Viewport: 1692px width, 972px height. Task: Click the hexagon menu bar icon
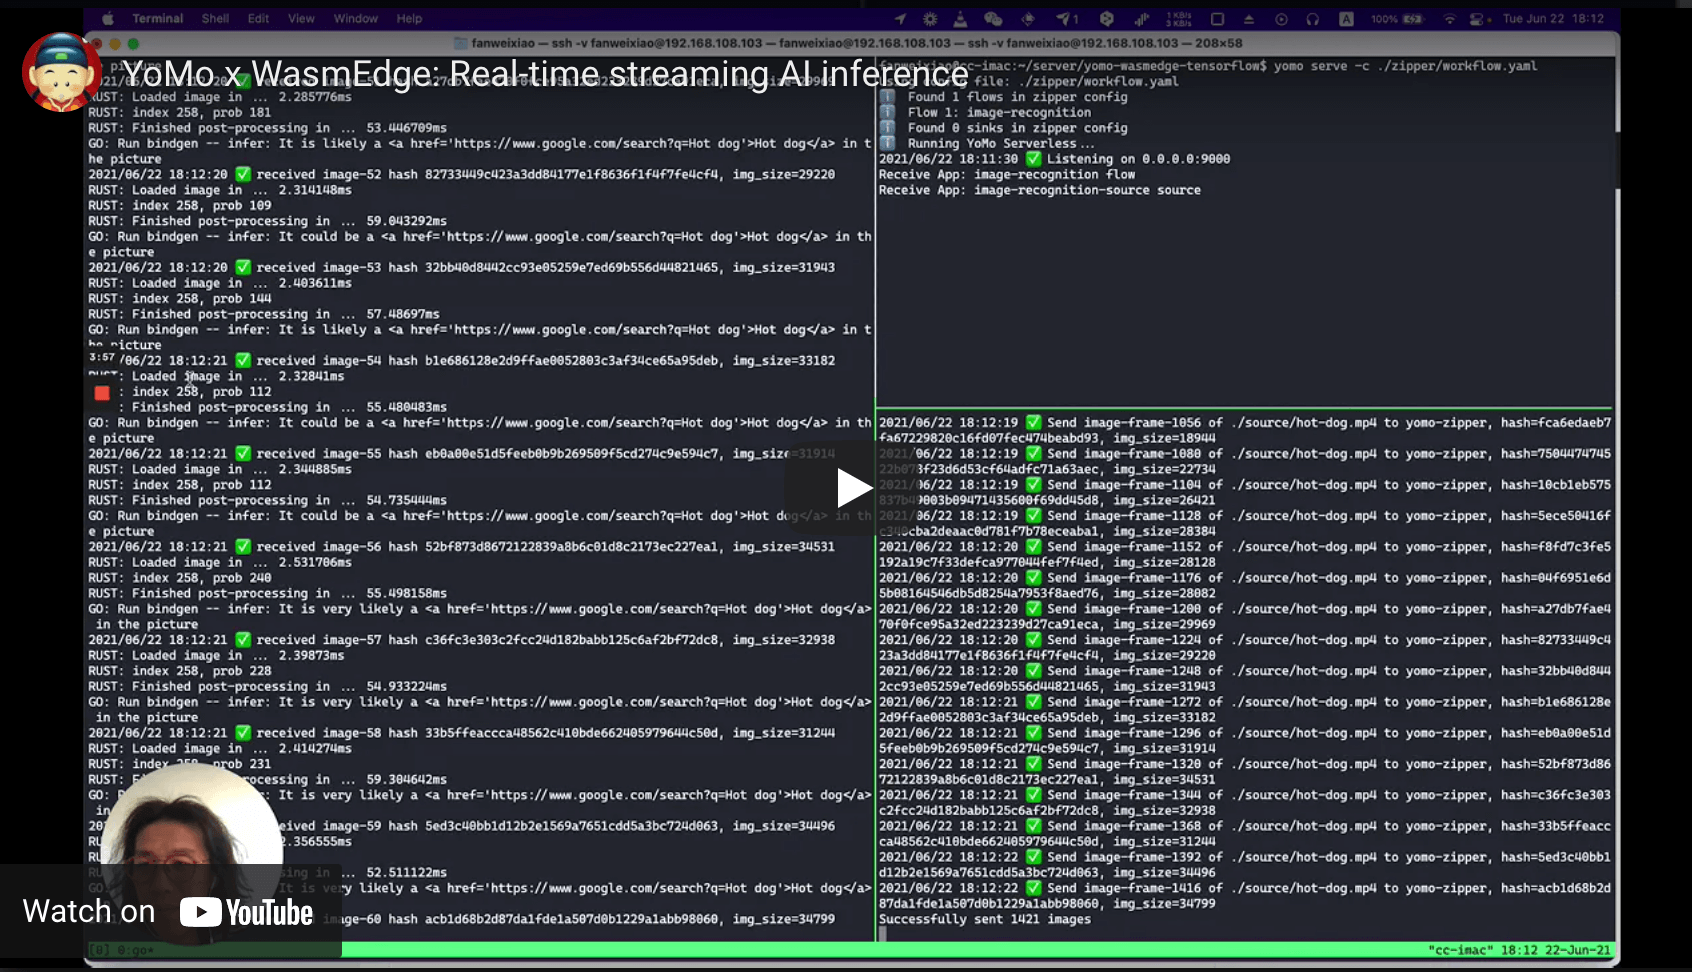point(1106,18)
